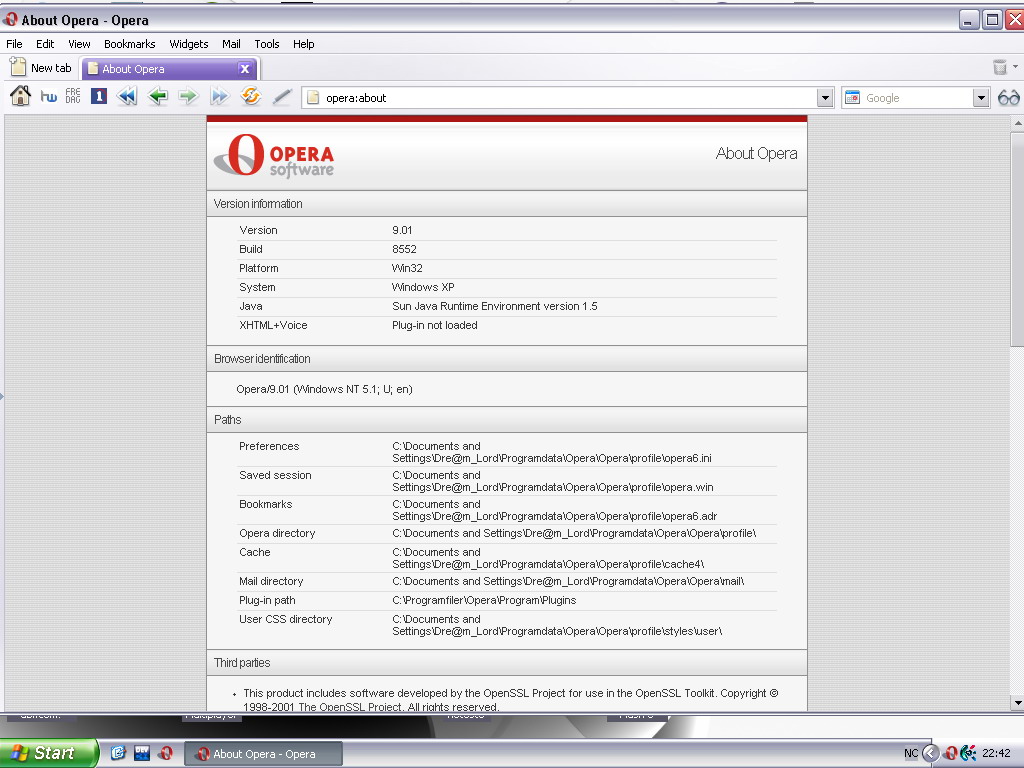
Task: Click the Google search field
Action: tap(917, 98)
